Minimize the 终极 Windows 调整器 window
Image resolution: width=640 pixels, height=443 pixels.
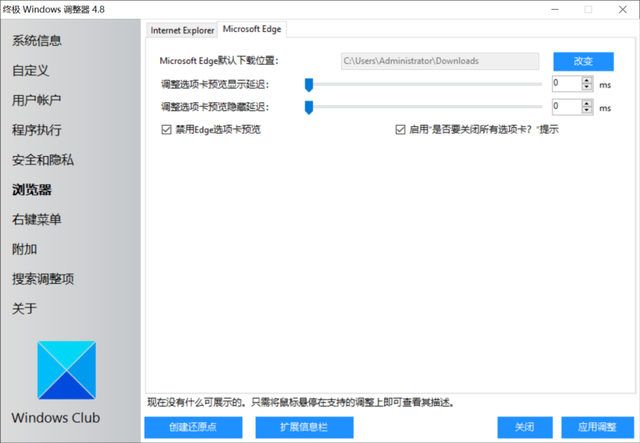[x=555, y=9]
